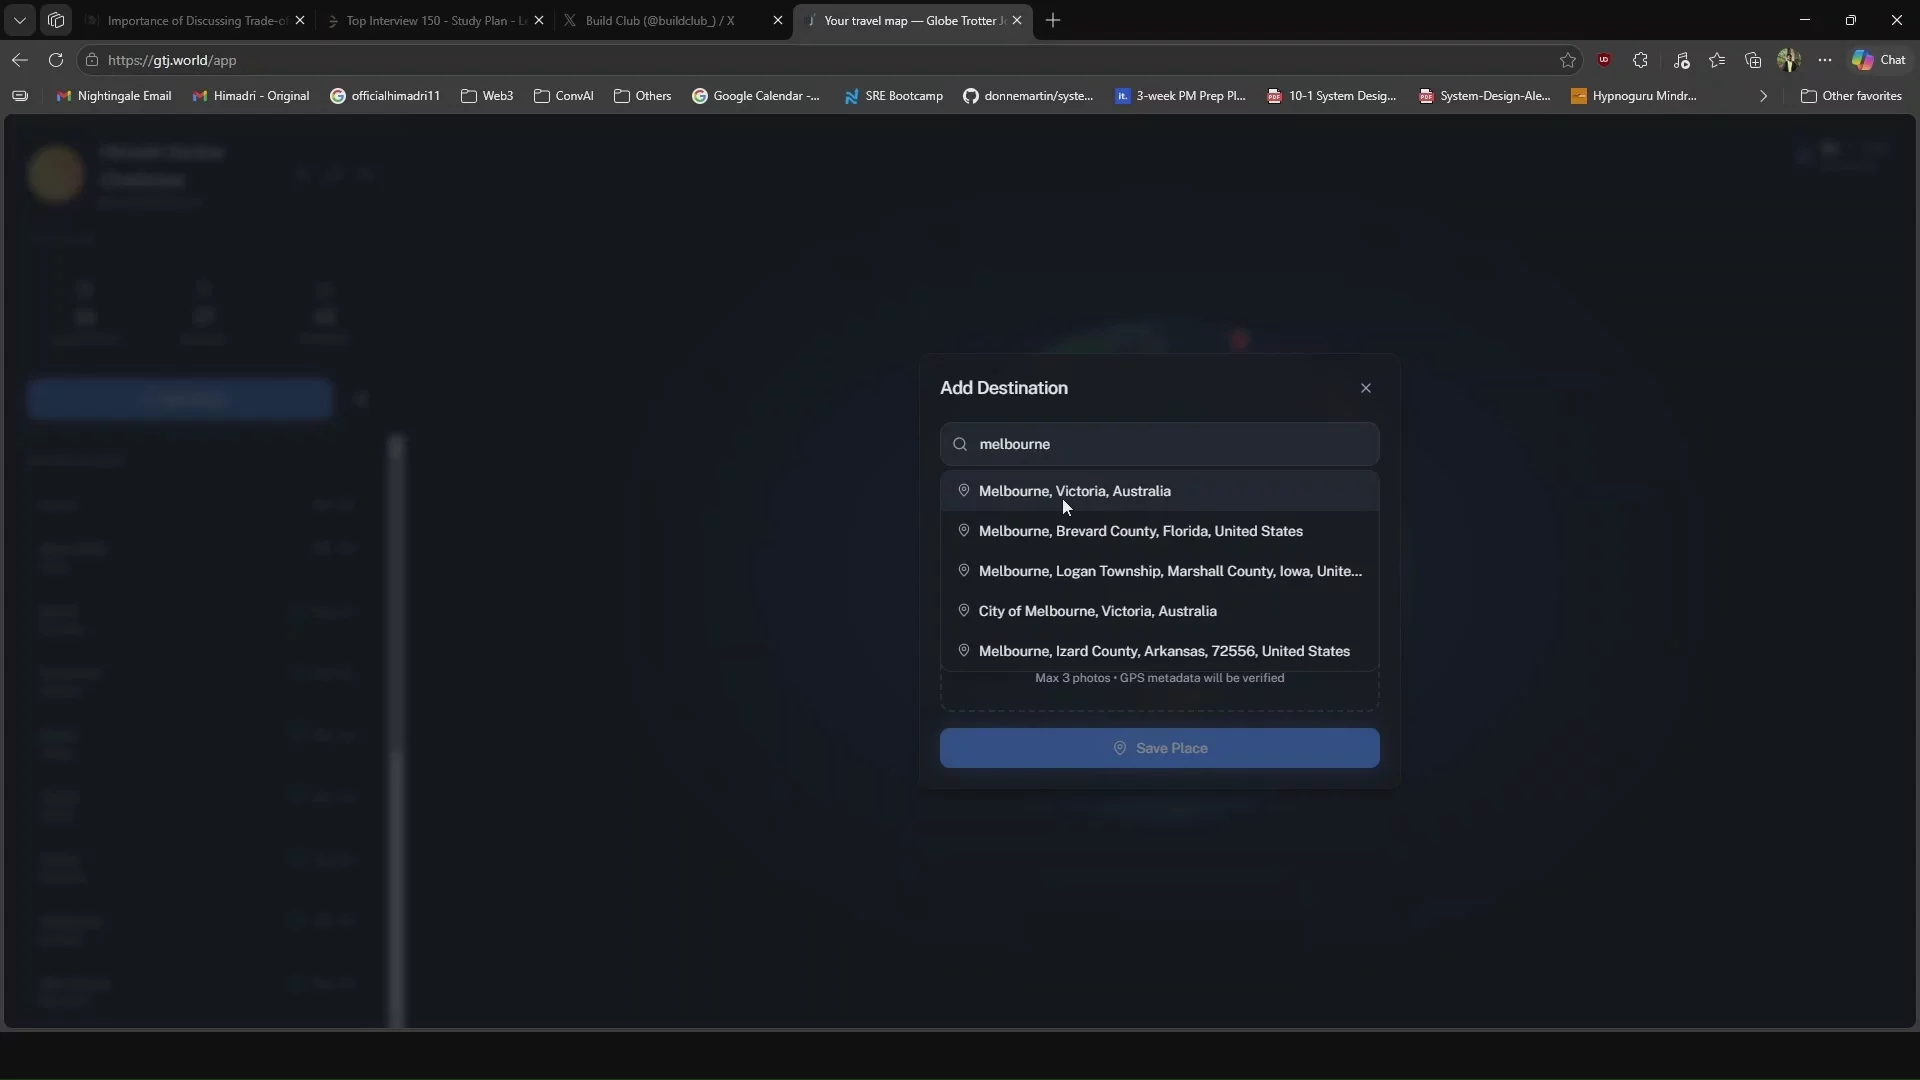Click pin icon beside Melbourne, Brevard County
Viewport: 1920px width, 1080px height.
coord(964,531)
